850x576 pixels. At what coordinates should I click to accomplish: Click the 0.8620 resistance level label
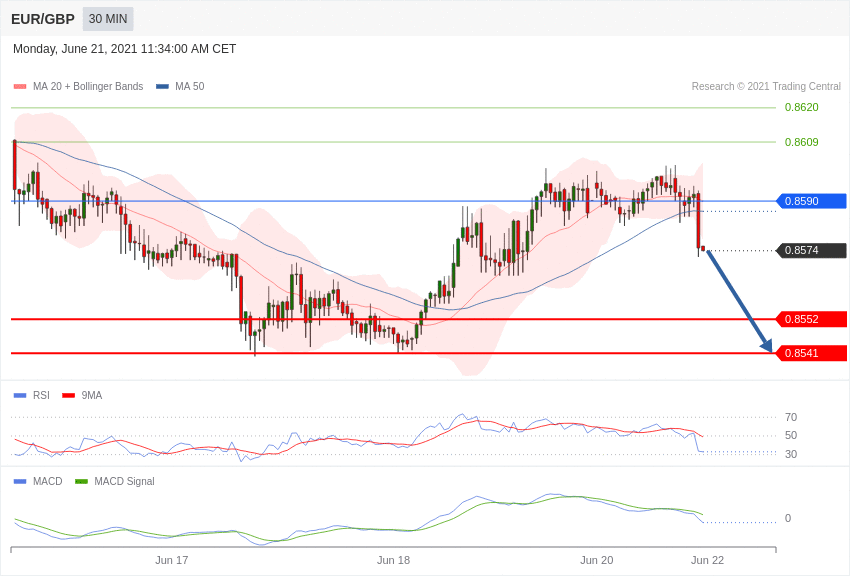[802, 107]
